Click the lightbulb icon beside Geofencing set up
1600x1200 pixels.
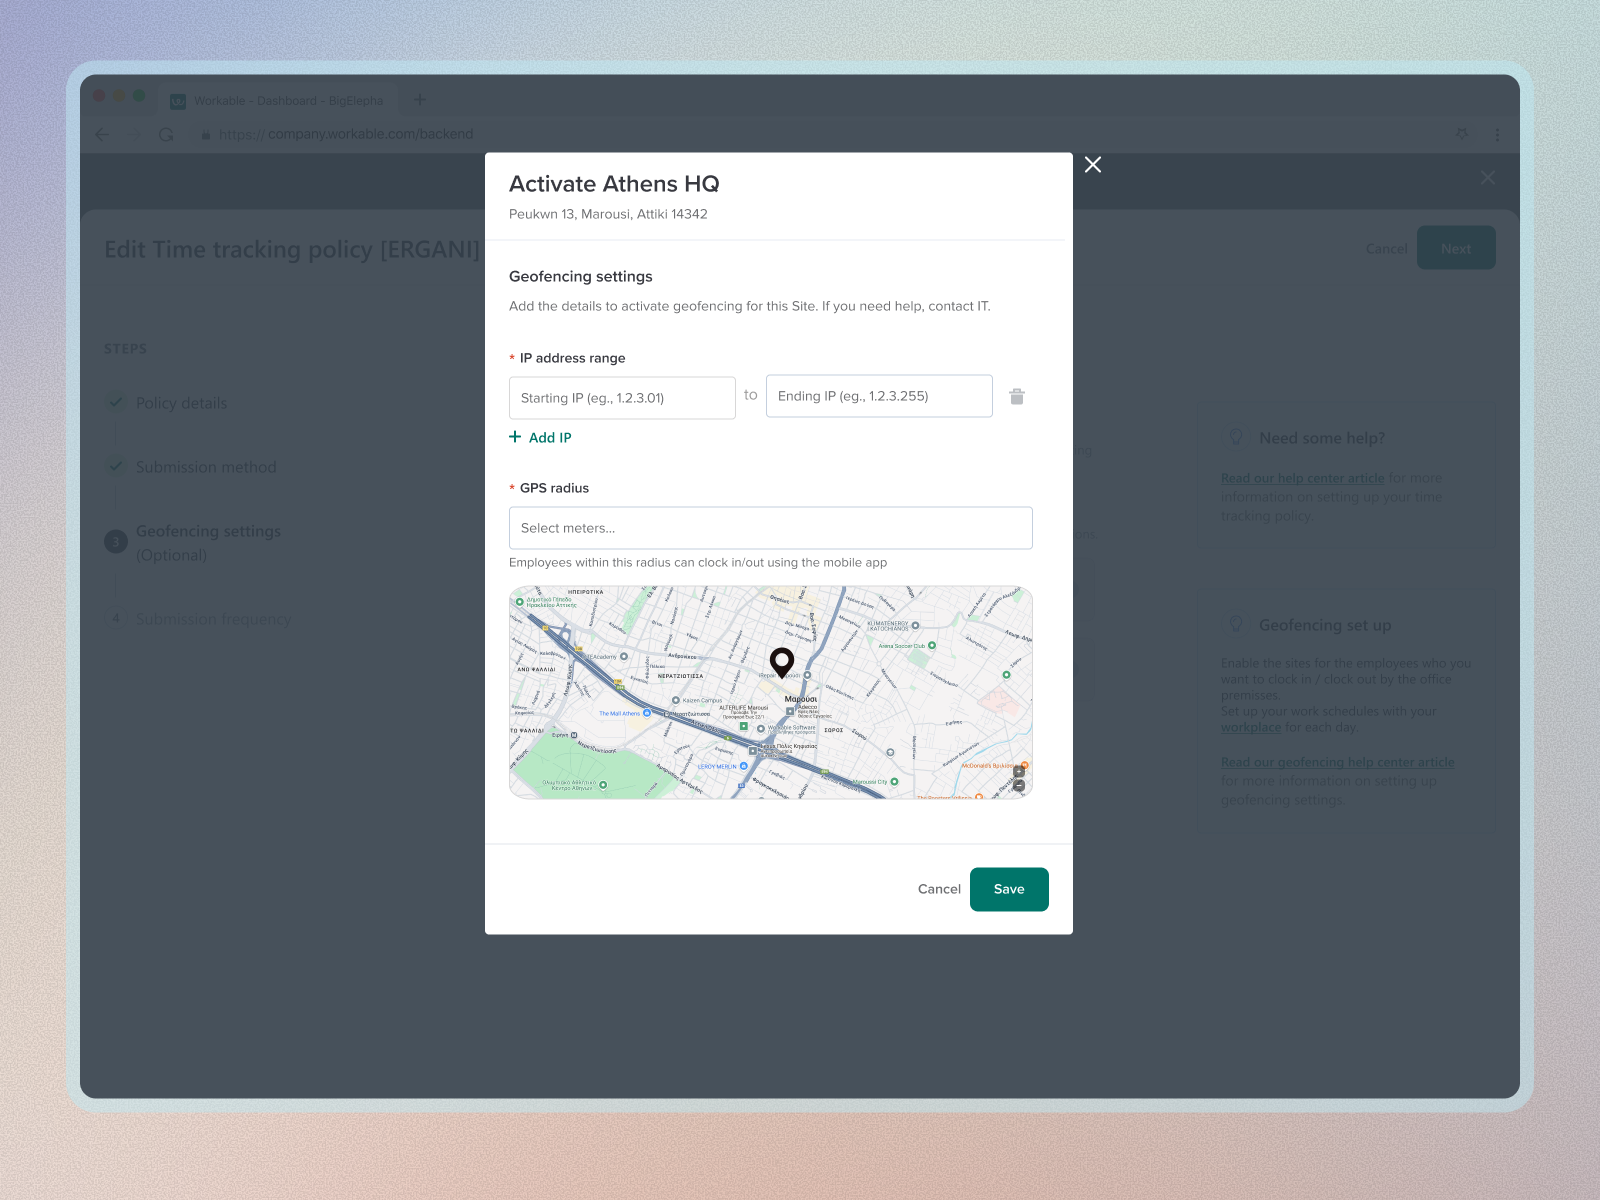(1236, 624)
